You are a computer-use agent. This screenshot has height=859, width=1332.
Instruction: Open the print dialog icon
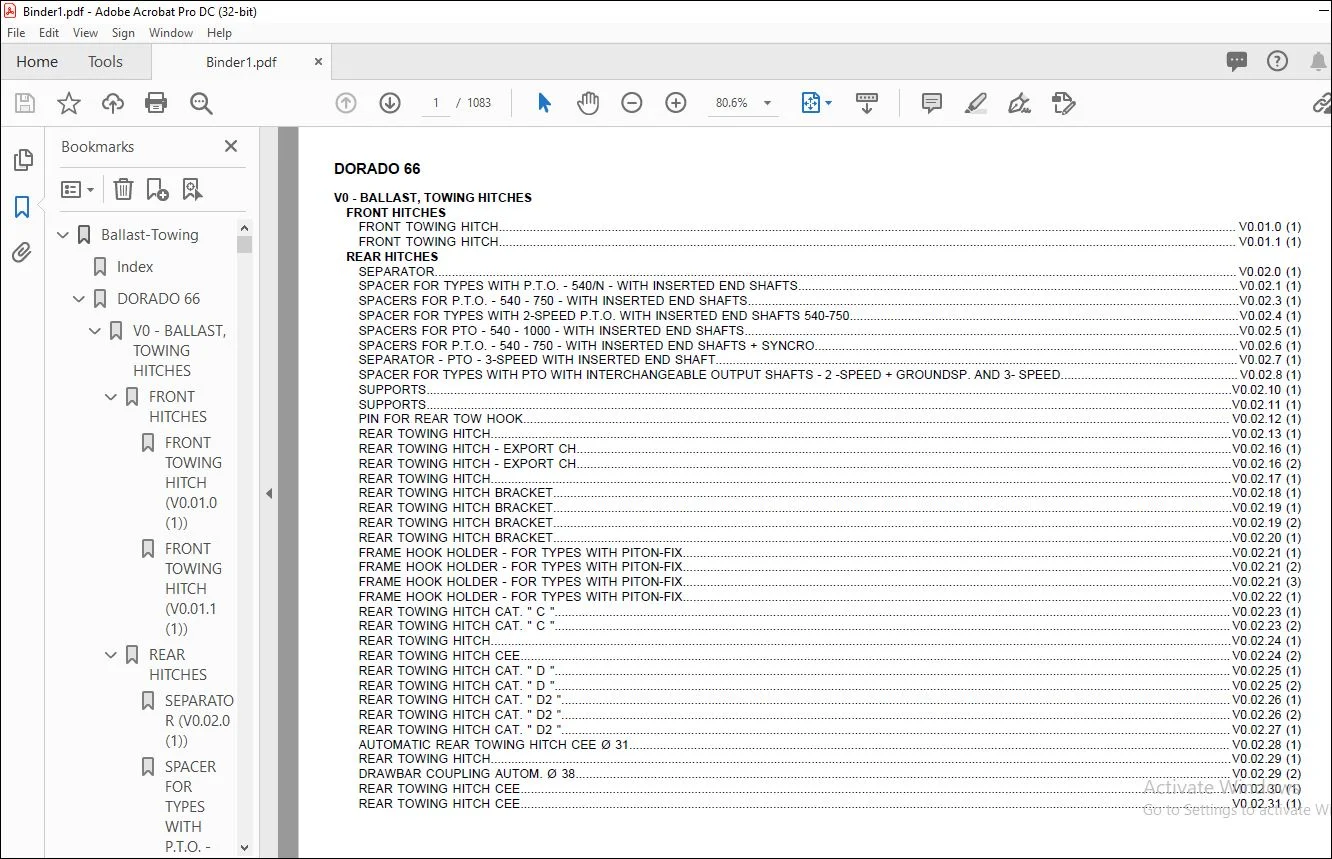(x=156, y=103)
